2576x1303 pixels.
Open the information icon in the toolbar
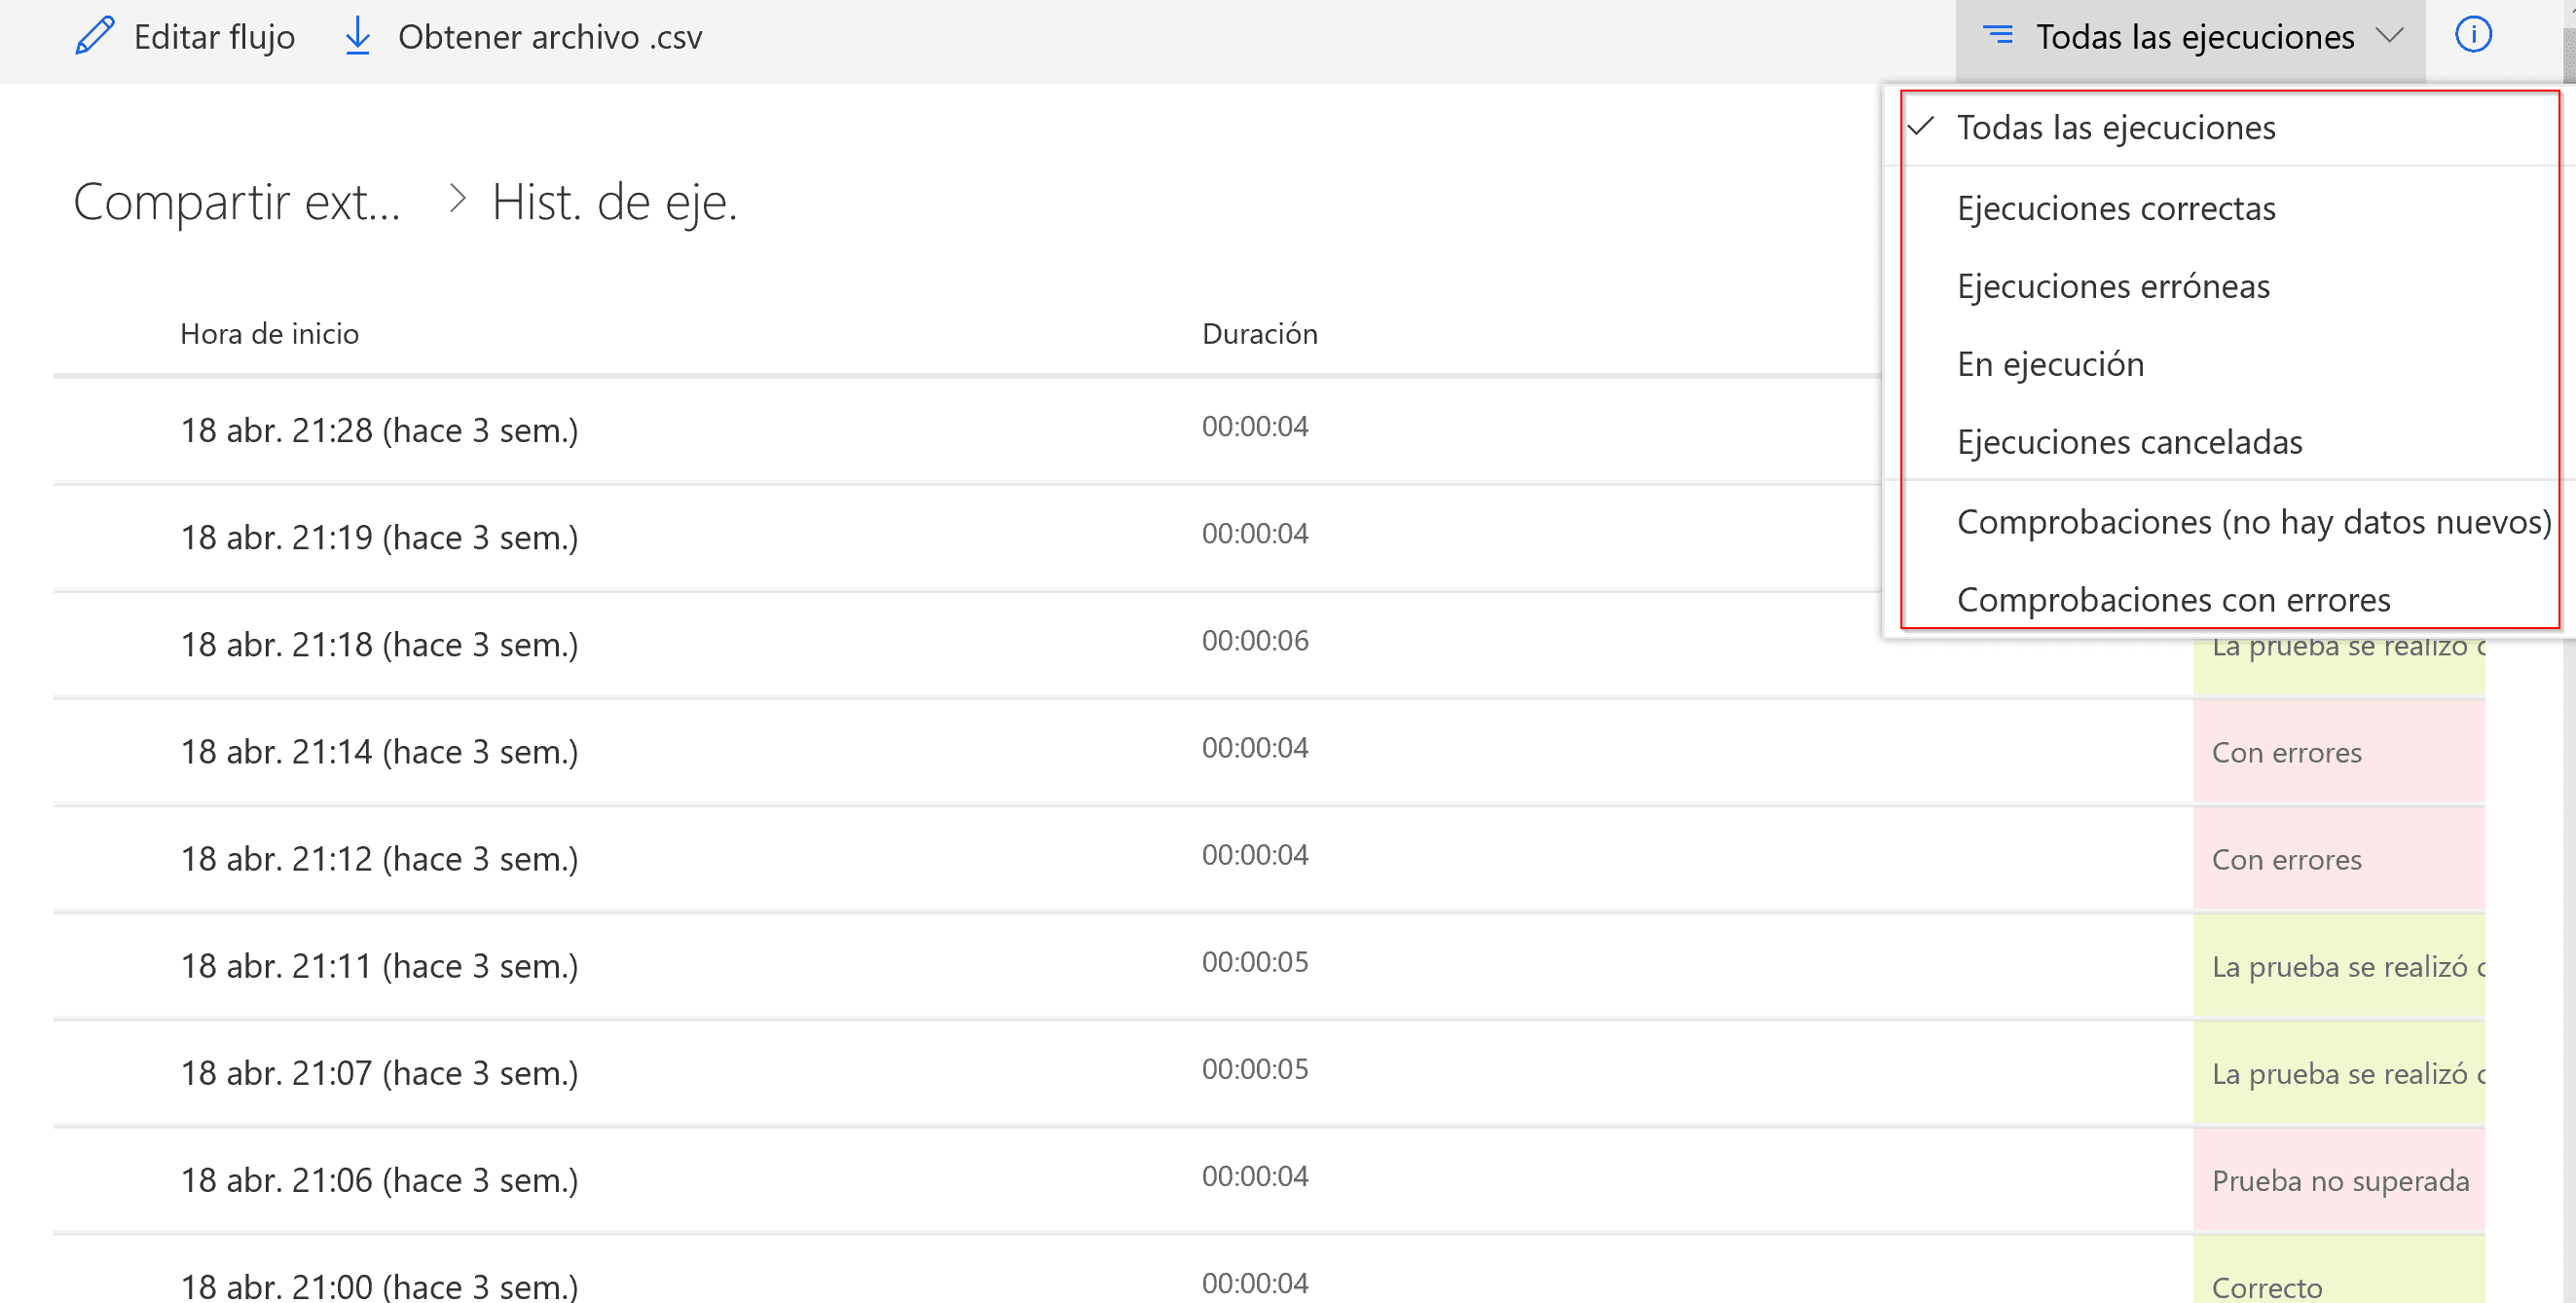coord(2473,35)
